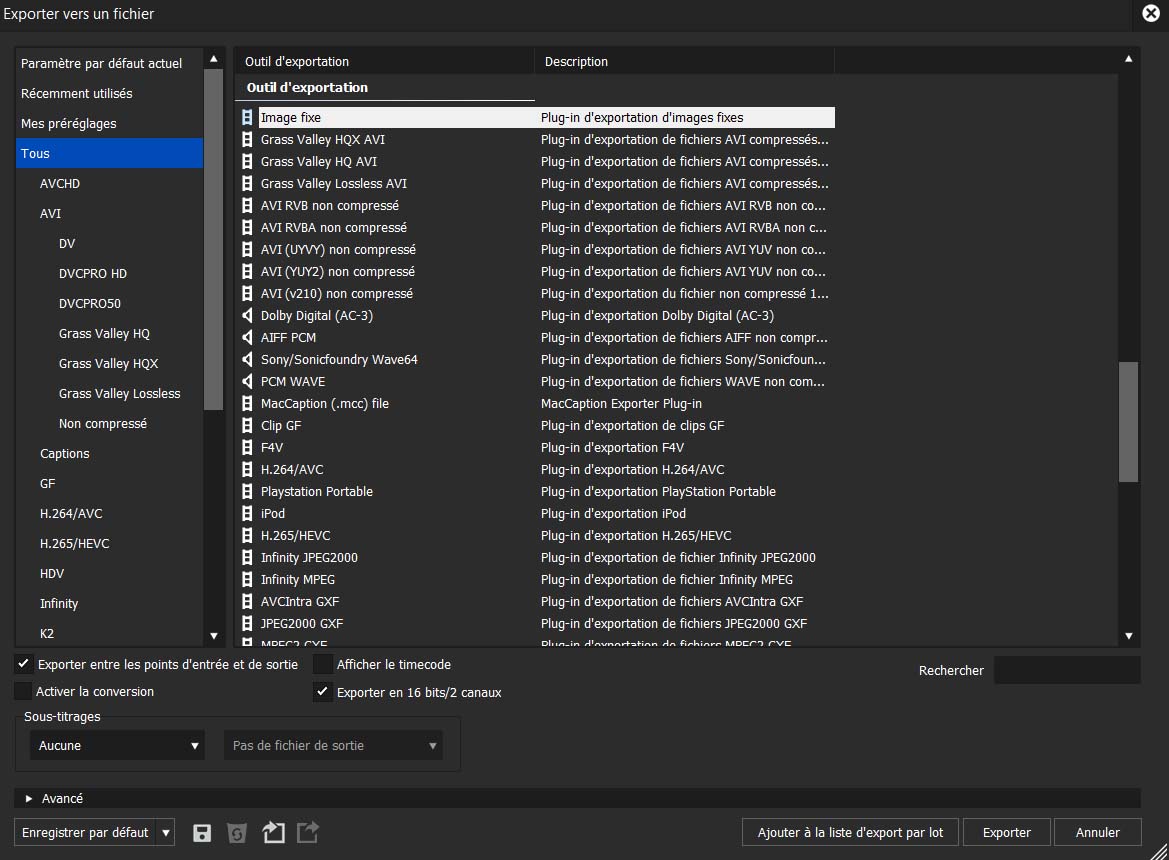Sort by the Outil d'exportation column header
Image resolution: width=1169 pixels, height=860 pixels.
(385, 61)
